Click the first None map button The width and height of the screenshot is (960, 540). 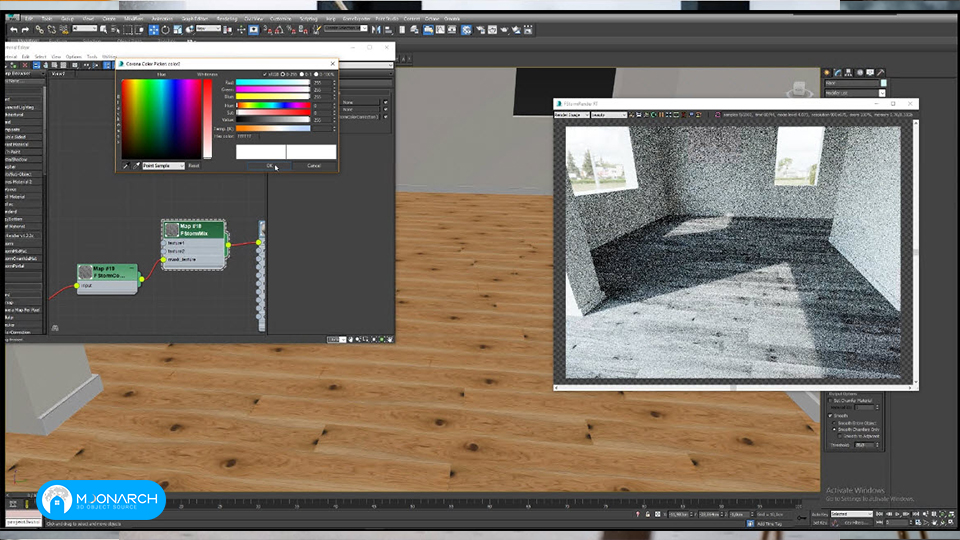pyautogui.click(x=360, y=102)
